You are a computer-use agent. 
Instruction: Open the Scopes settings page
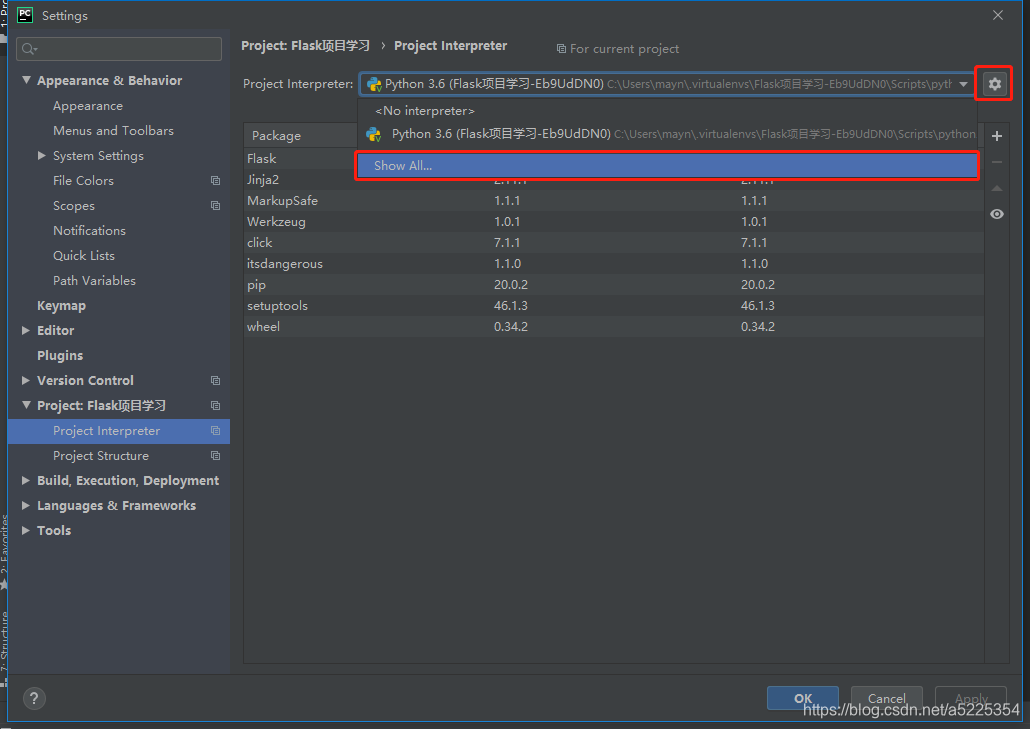74,206
